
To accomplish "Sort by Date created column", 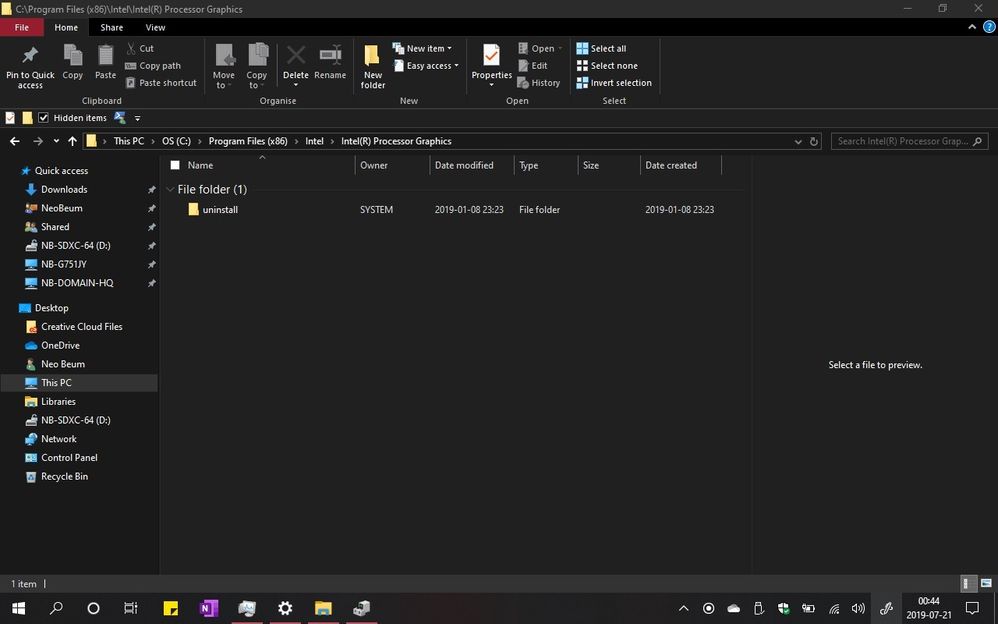I will point(680,166).
